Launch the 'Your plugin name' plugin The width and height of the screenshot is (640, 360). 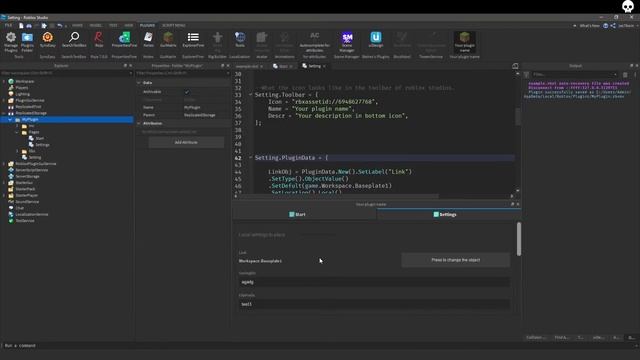point(464,42)
